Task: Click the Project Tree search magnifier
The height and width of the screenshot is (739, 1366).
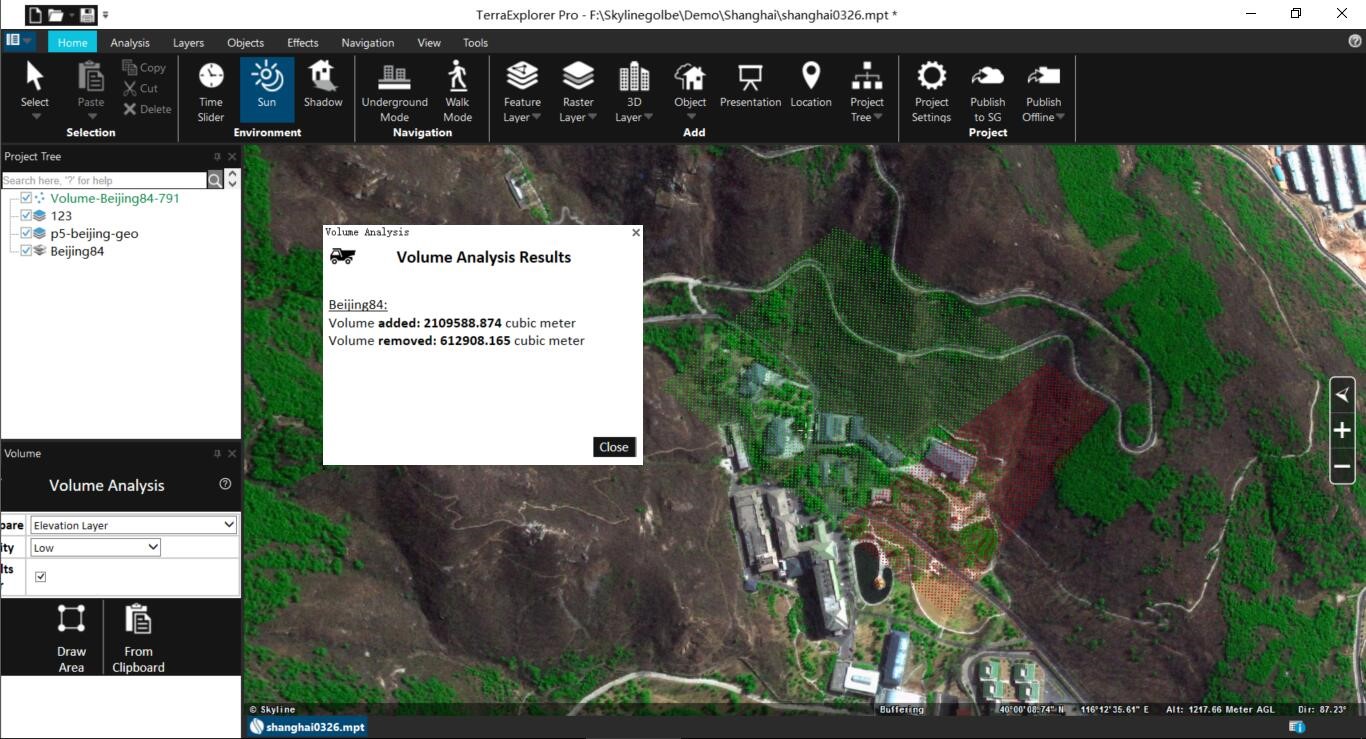Action: point(215,180)
